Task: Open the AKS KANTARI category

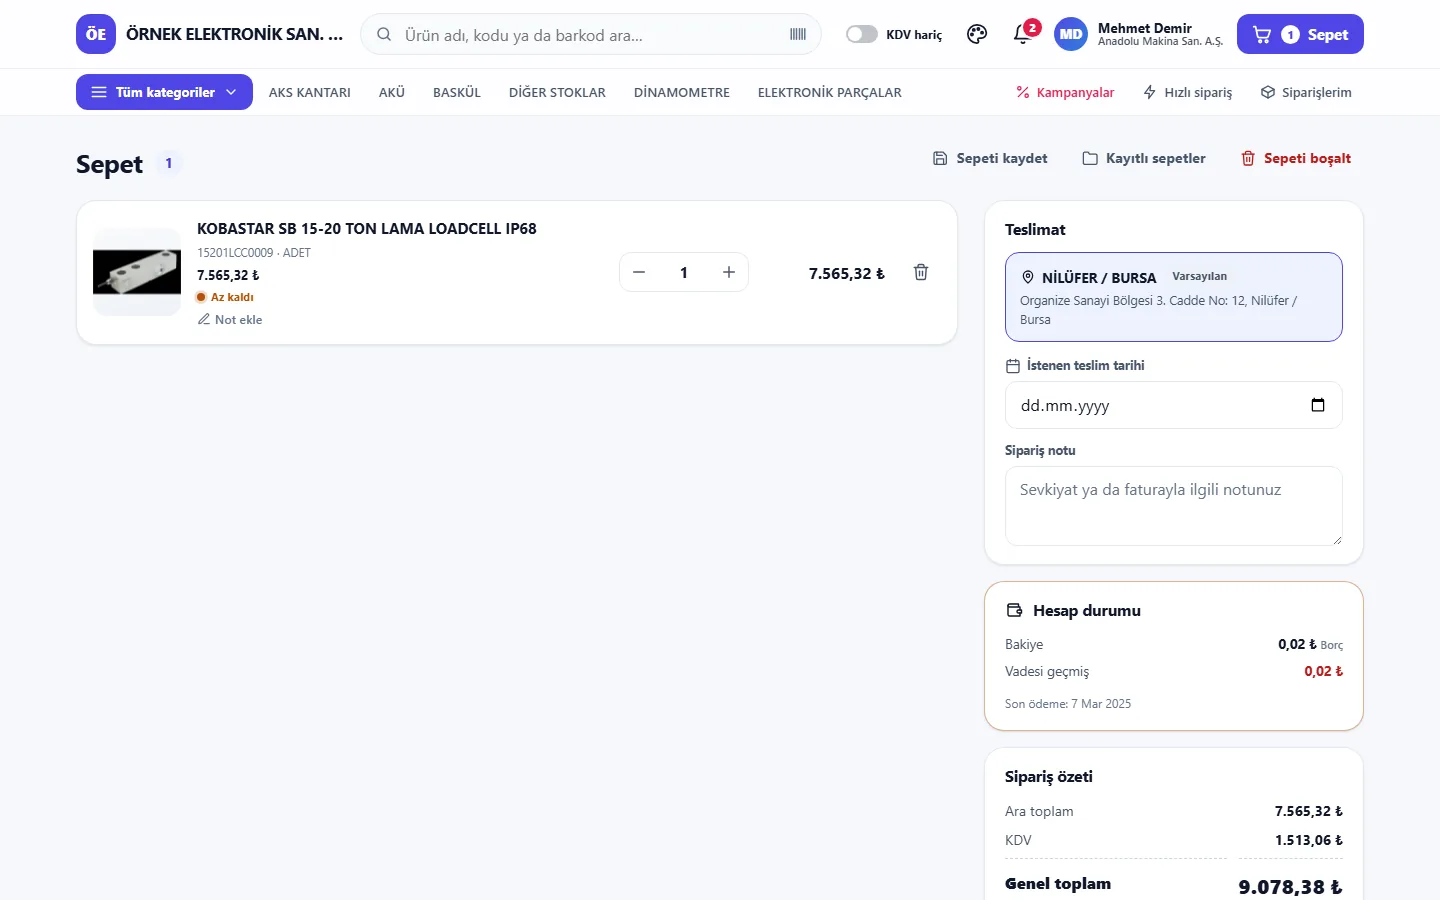Action: click(310, 92)
